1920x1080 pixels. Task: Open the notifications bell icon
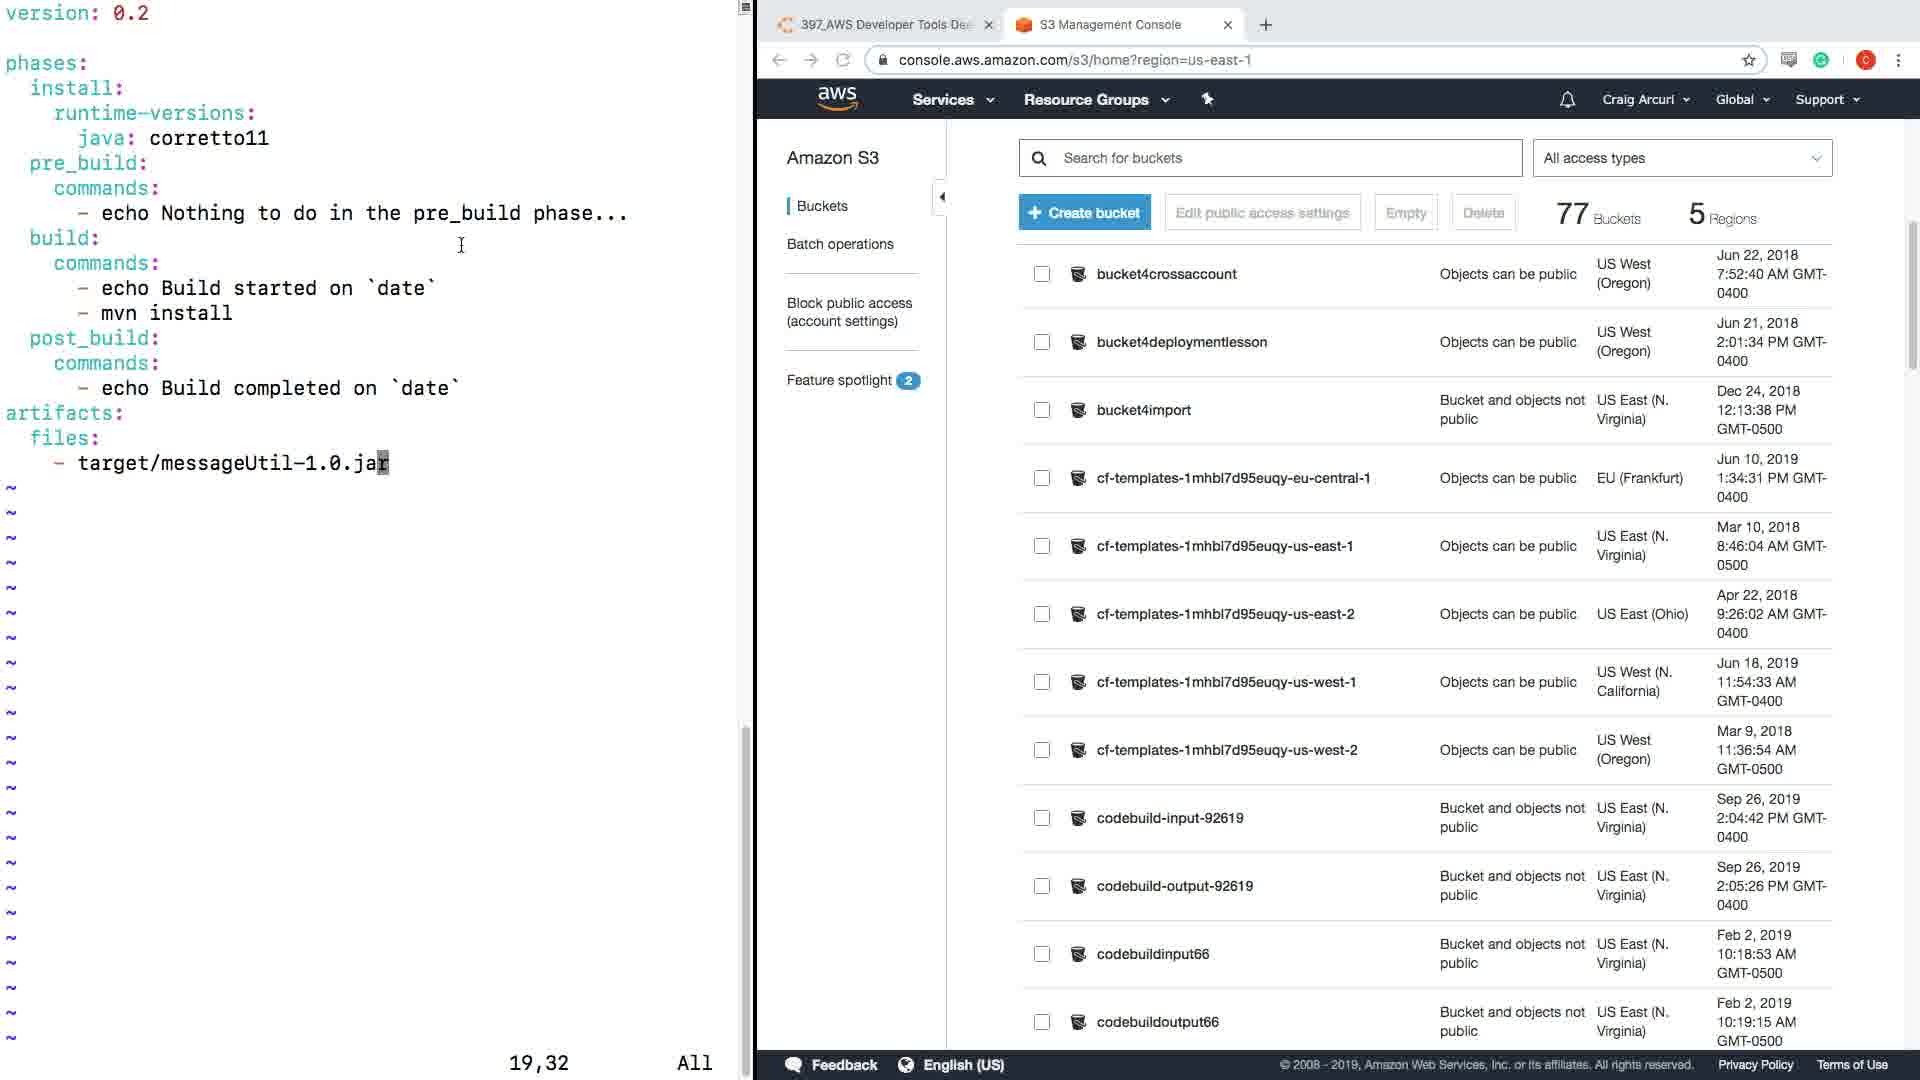(1567, 100)
